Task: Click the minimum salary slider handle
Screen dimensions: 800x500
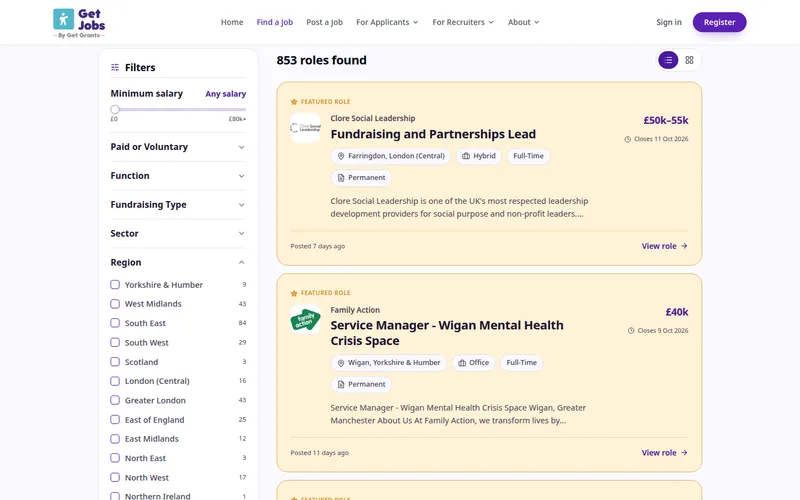Action: pyautogui.click(x=115, y=109)
